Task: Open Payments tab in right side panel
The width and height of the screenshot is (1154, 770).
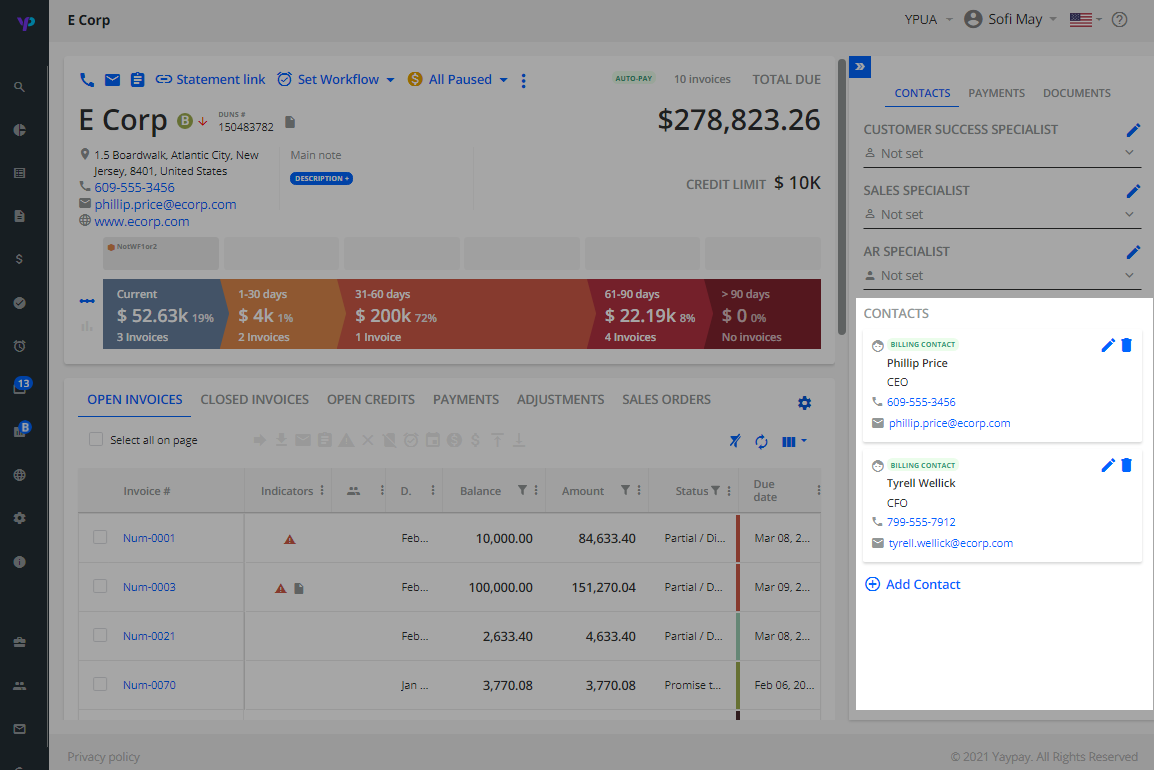Action: [x=996, y=93]
